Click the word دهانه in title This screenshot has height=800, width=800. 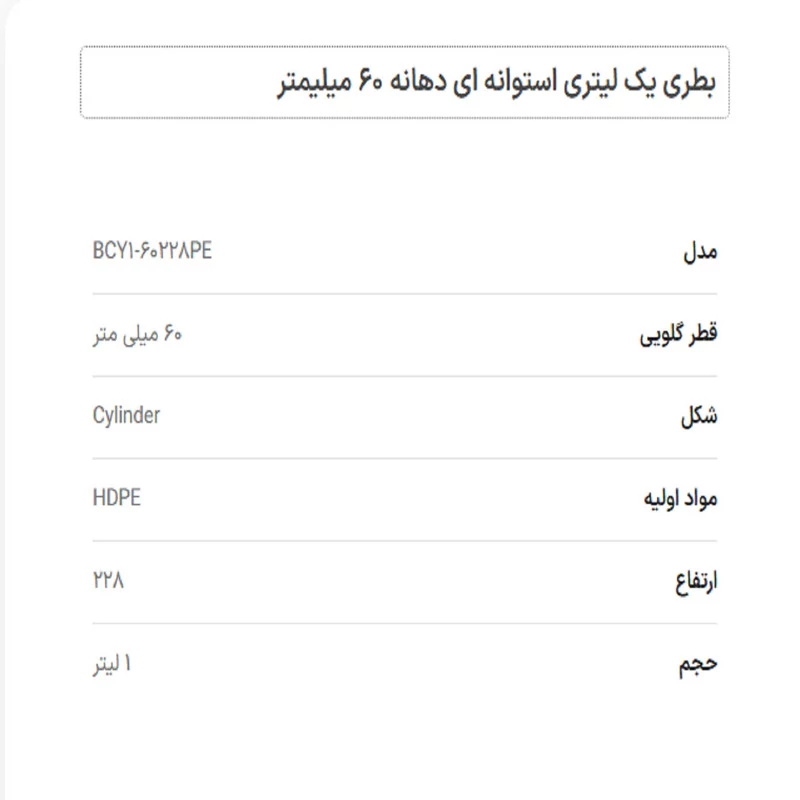click(x=418, y=82)
